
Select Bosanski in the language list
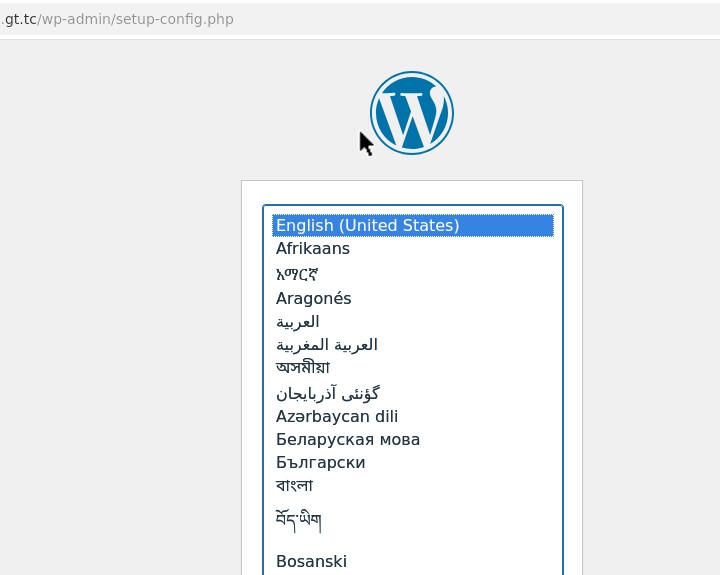coord(312,561)
